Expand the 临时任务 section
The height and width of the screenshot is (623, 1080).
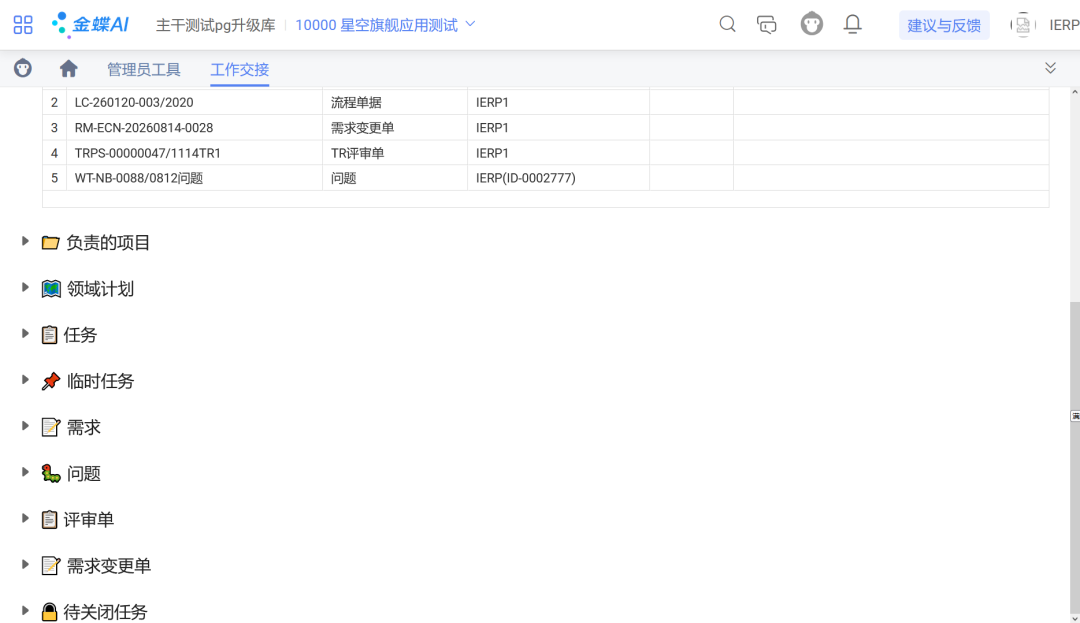point(25,380)
